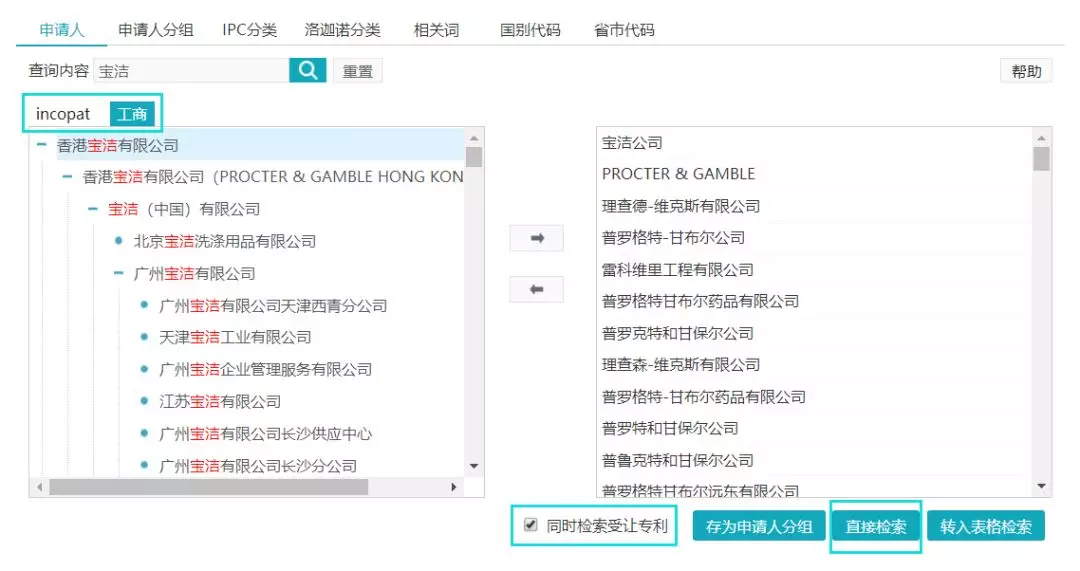Click the left tree vertical scrollbar thumb
Image resolution: width=1080 pixels, height=571 pixels.
(x=474, y=157)
